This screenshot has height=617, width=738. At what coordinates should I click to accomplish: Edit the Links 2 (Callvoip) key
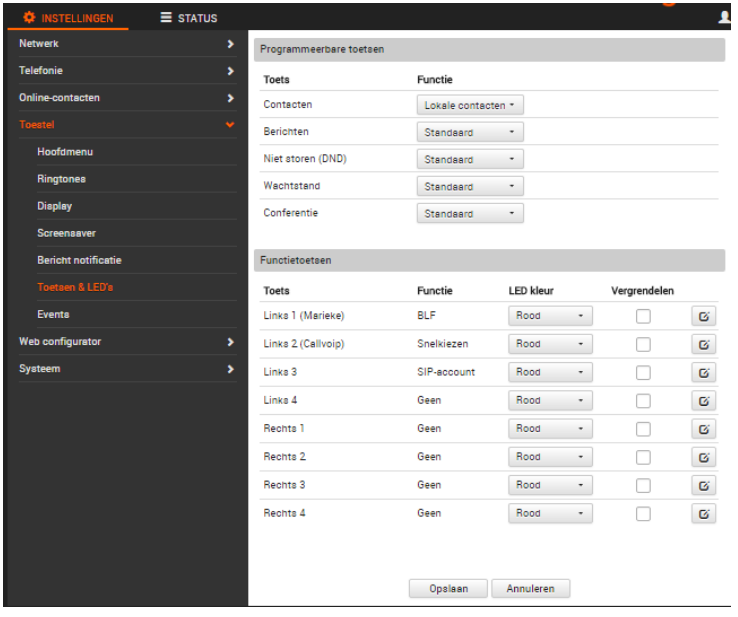[706, 345]
